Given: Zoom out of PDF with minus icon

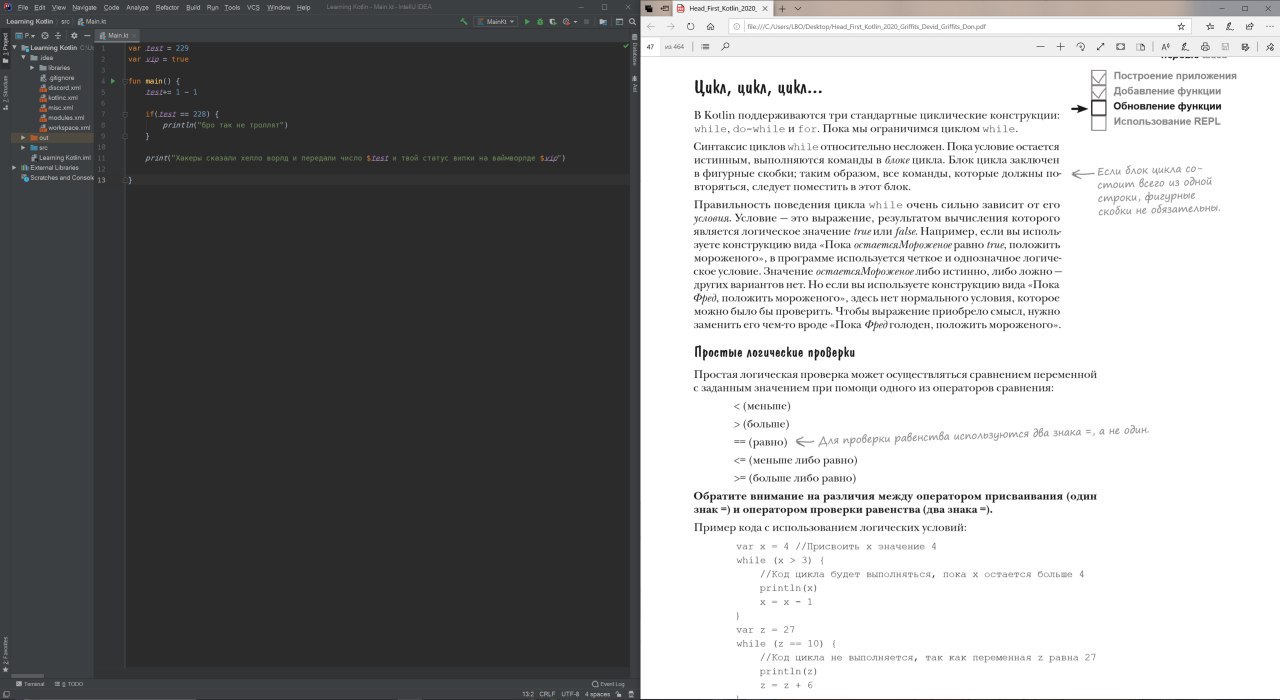Looking at the screenshot, I should [x=1041, y=46].
